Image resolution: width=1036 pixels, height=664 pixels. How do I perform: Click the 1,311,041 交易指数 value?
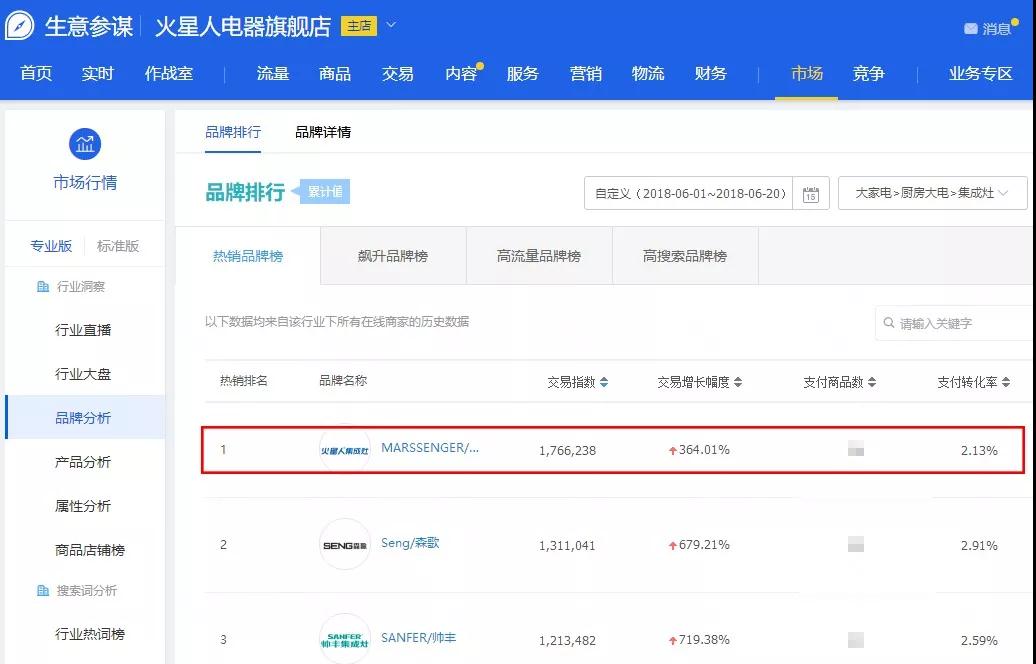click(568, 546)
